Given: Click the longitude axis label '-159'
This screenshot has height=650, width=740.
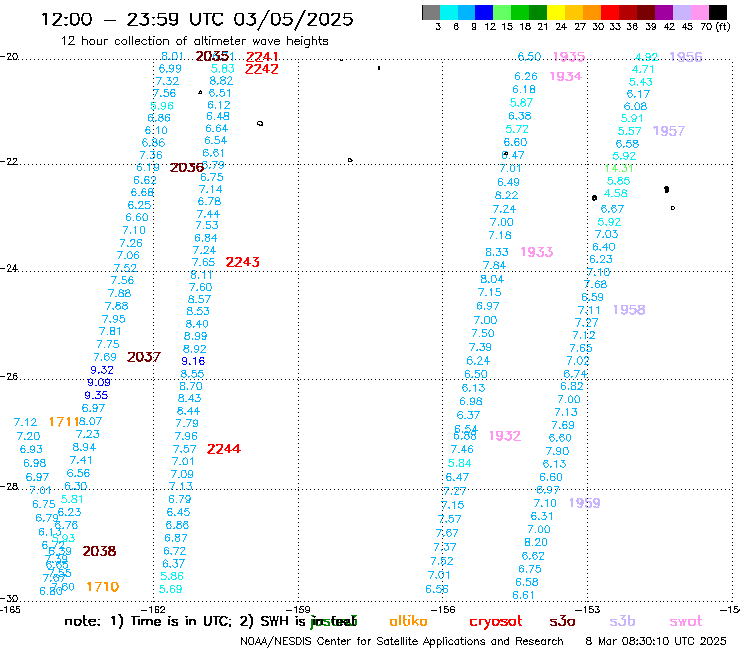Looking at the screenshot, I should (x=298, y=609).
